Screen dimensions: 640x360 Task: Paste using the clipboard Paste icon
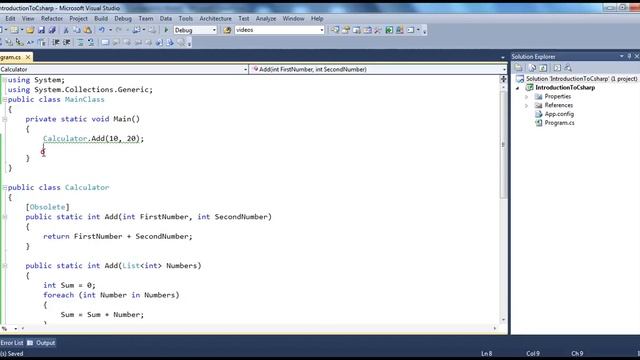pos(87,30)
